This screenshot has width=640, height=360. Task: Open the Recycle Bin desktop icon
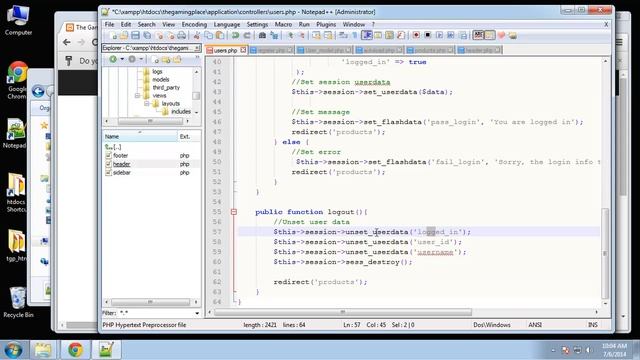(18, 302)
